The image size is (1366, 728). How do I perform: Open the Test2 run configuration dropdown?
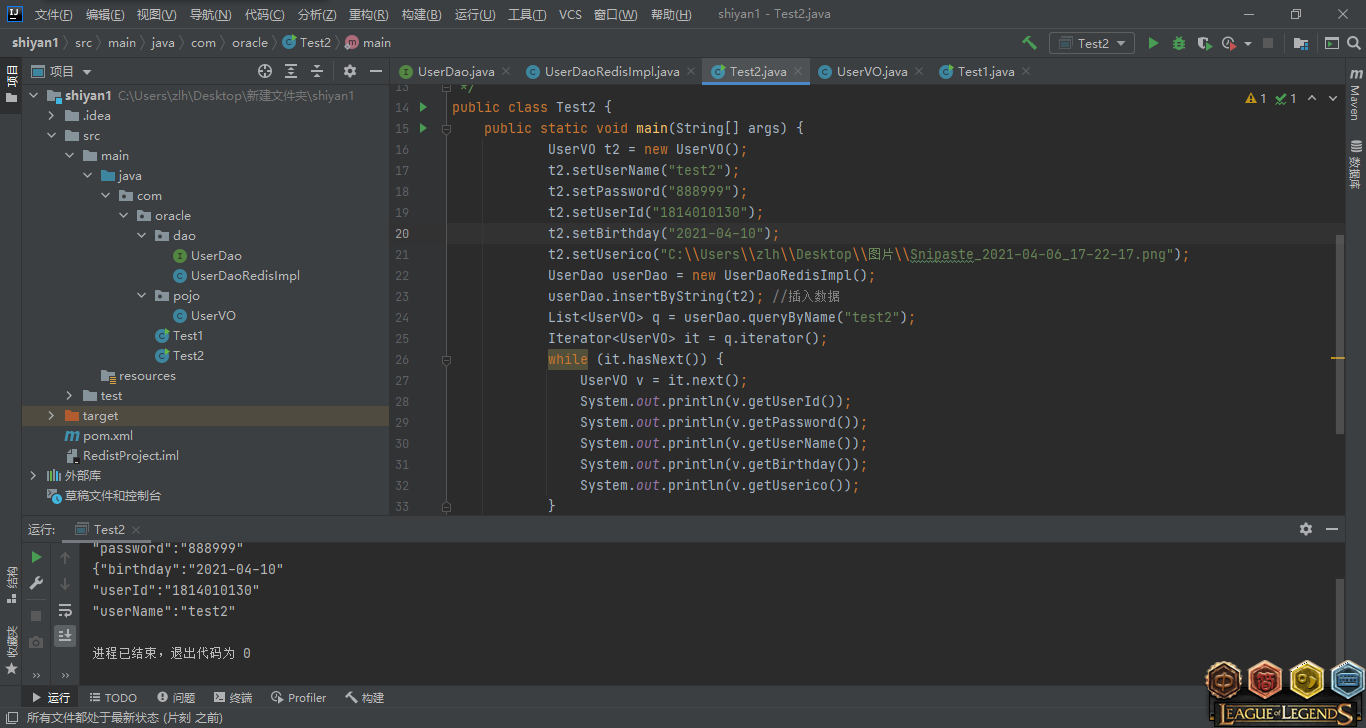[x=1091, y=43]
